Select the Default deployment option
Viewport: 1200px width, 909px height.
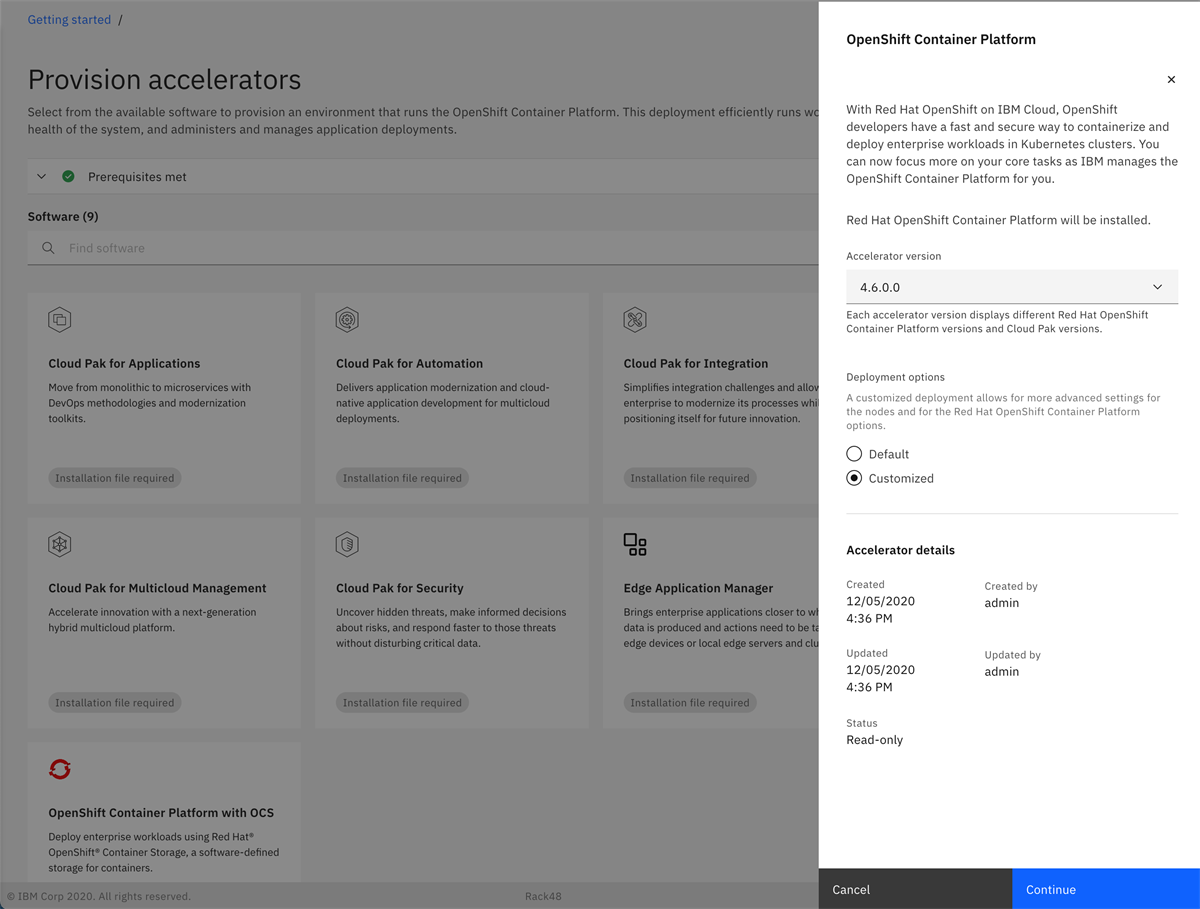pyautogui.click(x=854, y=453)
